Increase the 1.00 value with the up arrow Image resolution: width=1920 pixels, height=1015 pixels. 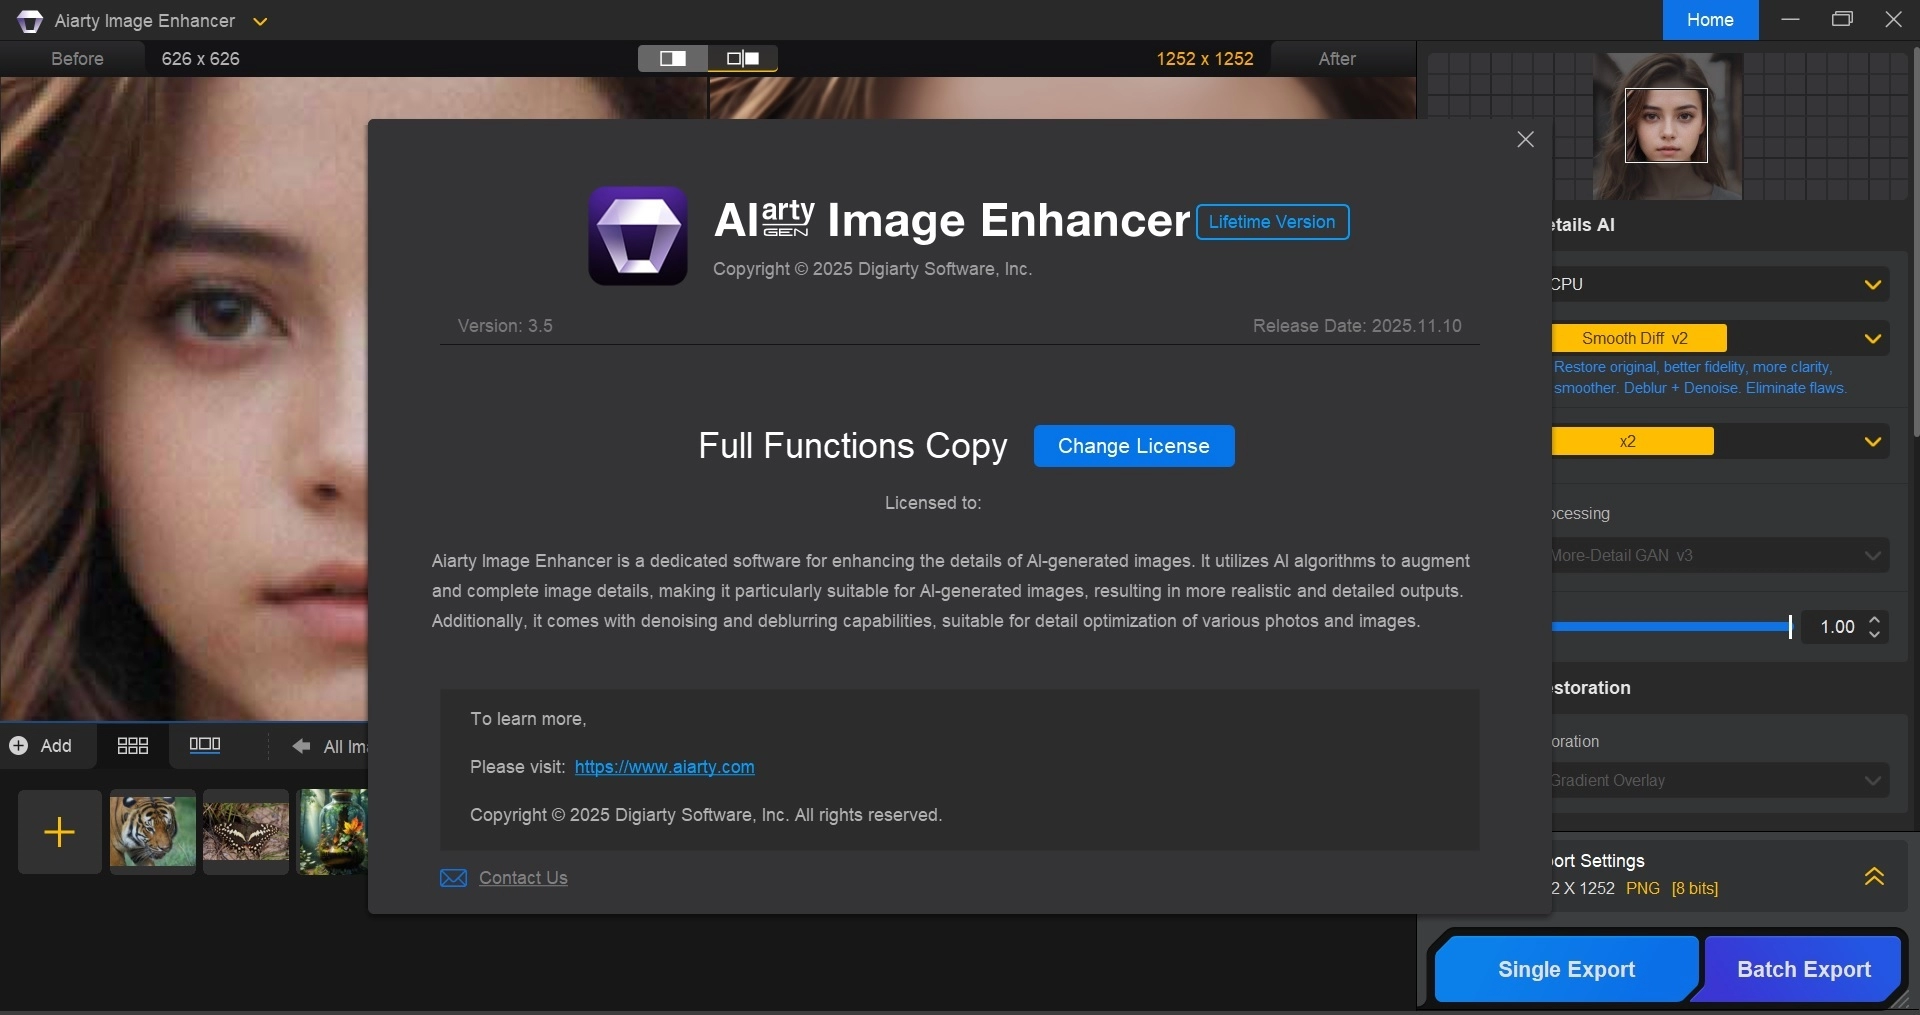pos(1875,619)
